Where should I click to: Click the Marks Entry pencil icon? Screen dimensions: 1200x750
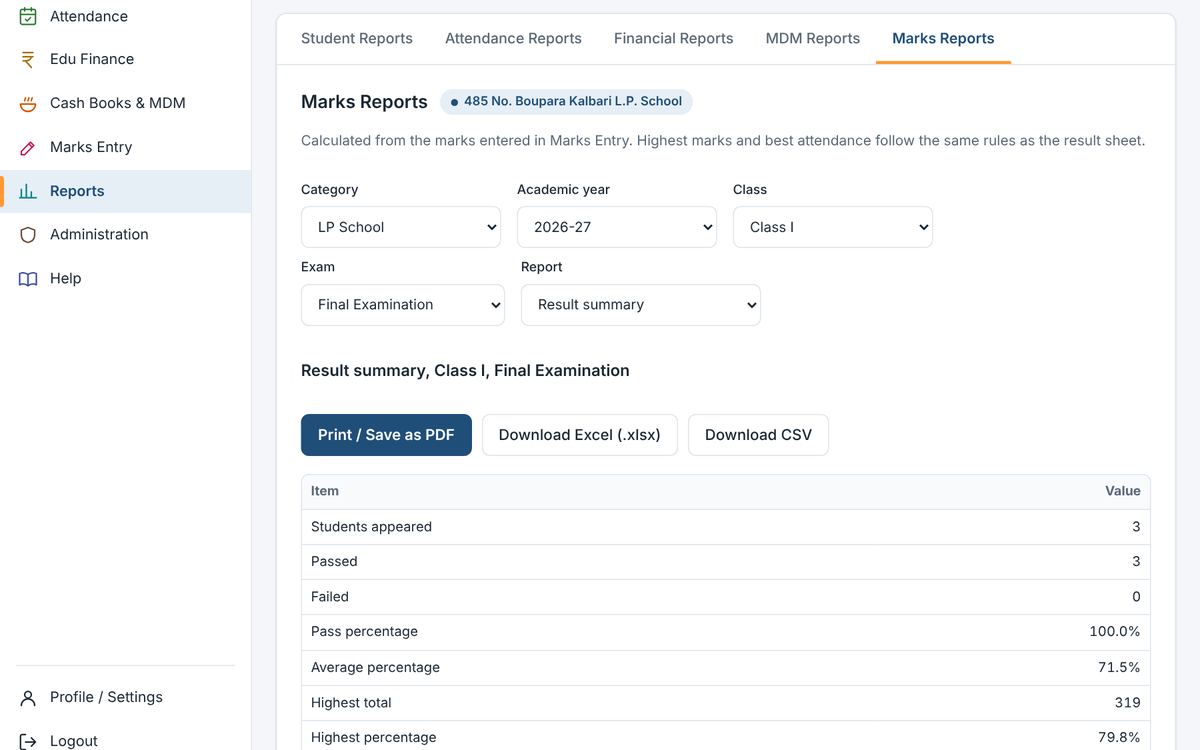28,147
